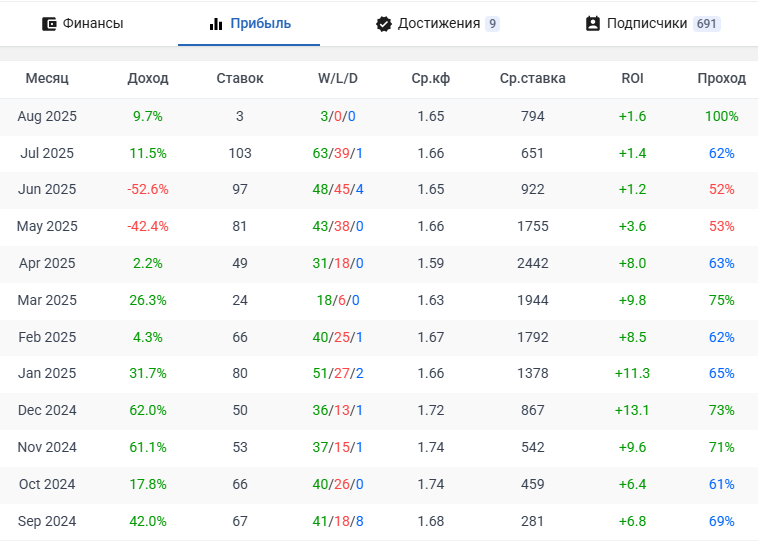The image size is (758, 546).
Task: Click the verified badge icon beside Достижения
Action: click(x=383, y=24)
